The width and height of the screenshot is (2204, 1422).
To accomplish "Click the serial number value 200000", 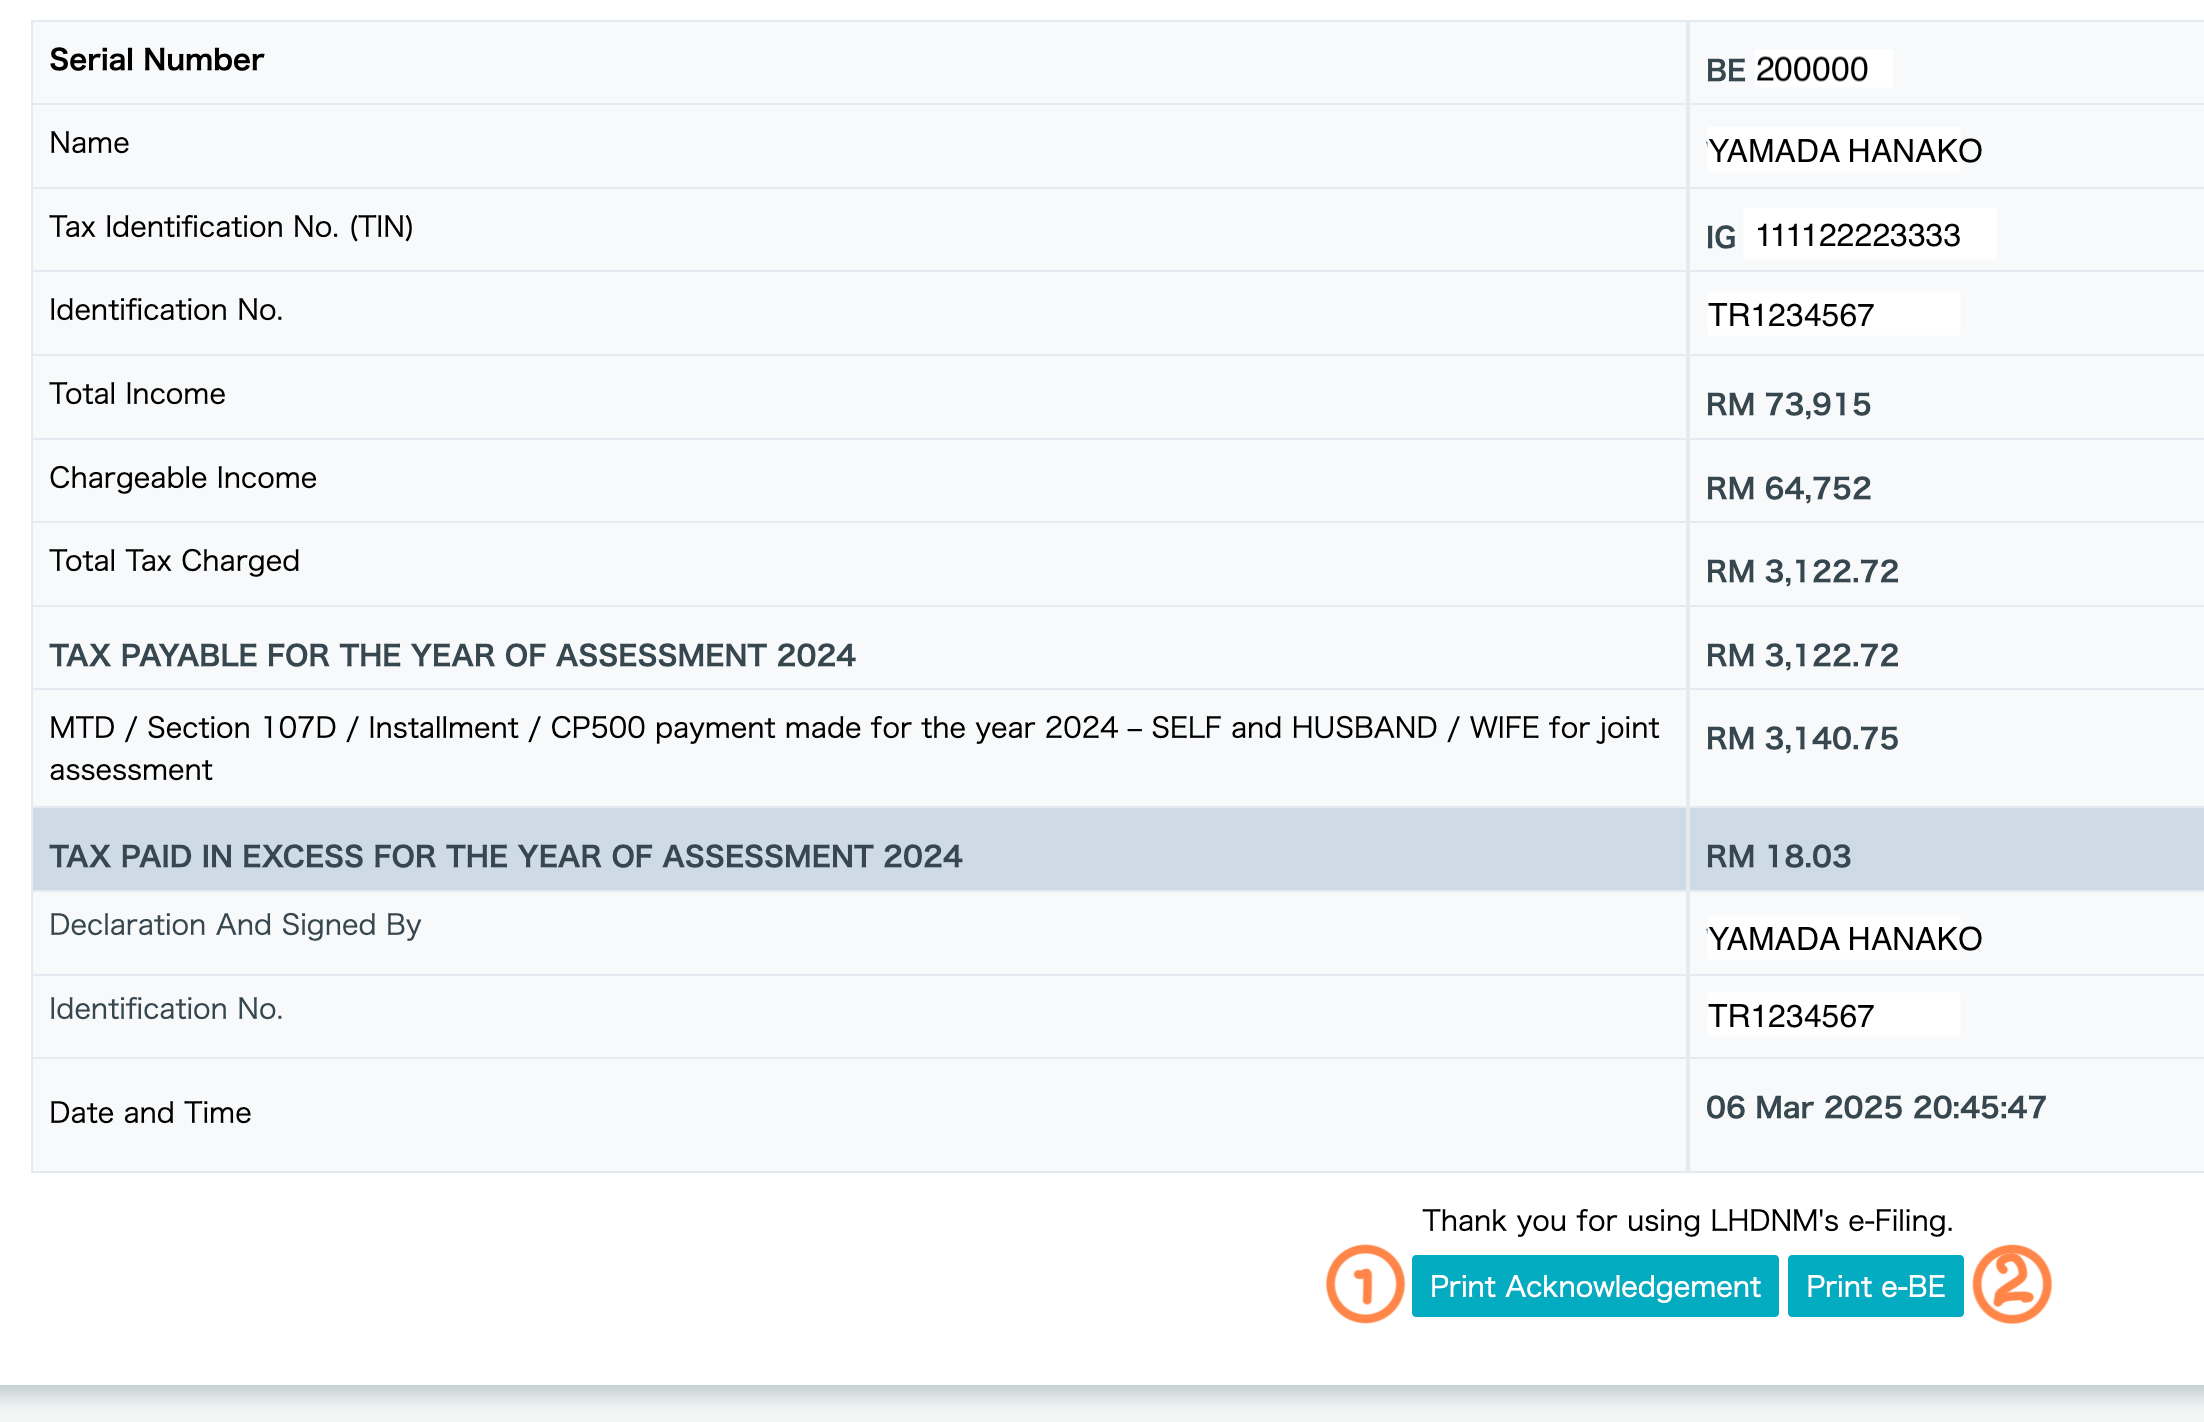I will pos(1811,69).
